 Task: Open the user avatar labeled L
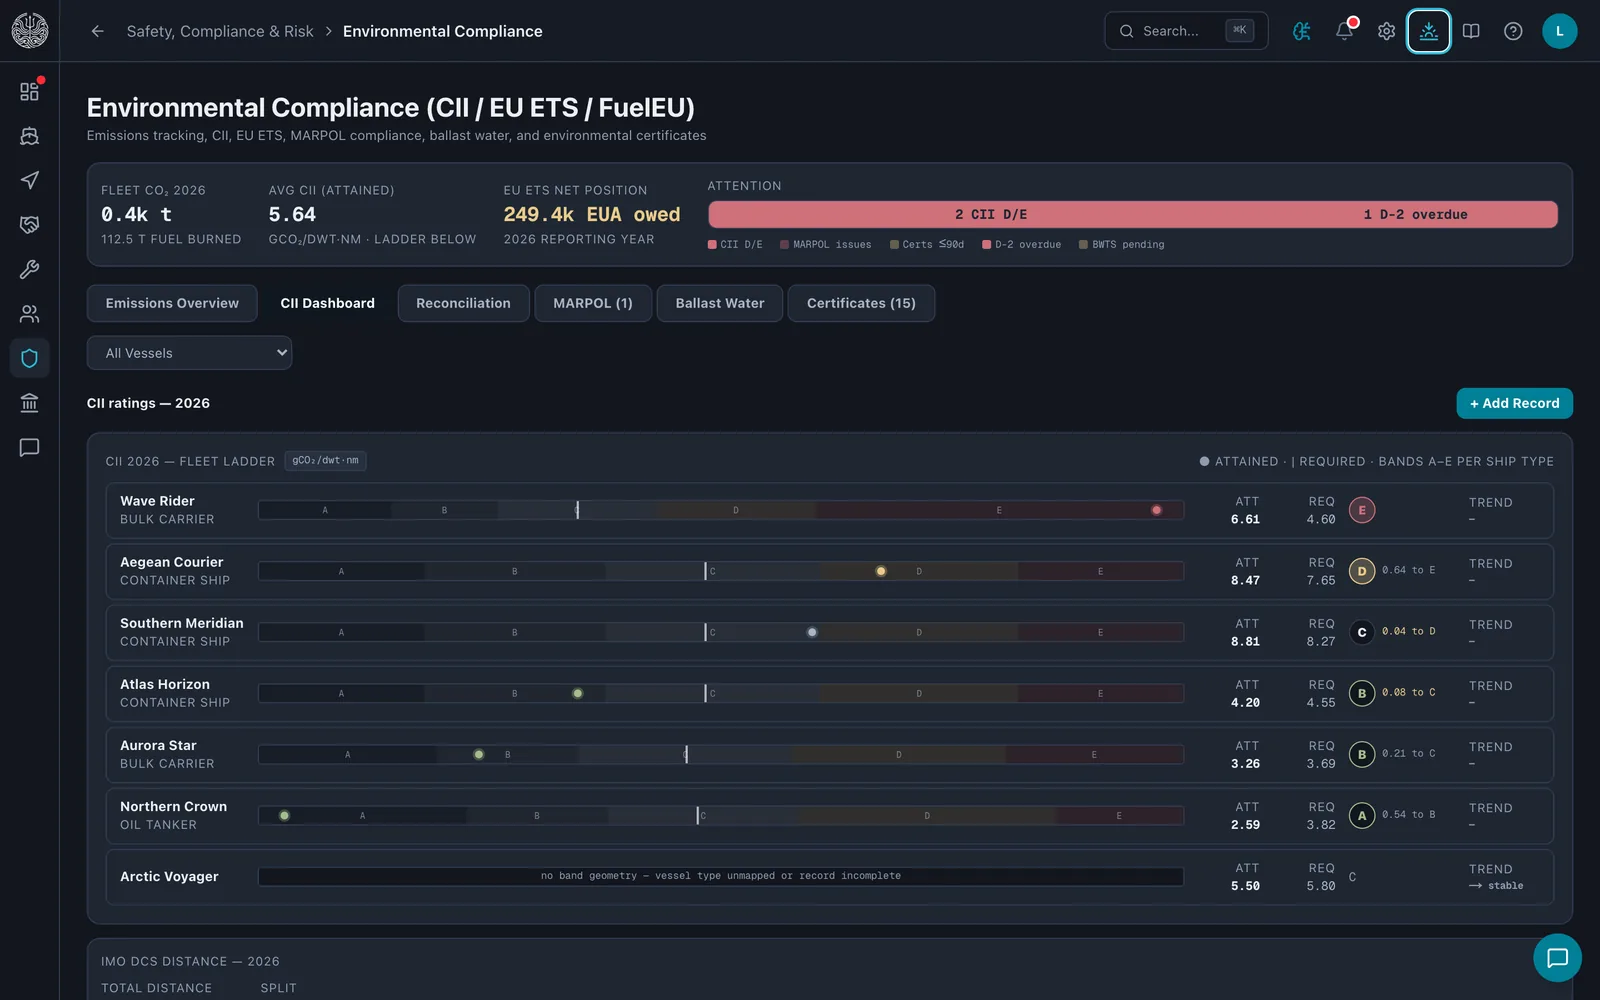coord(1560,31)
